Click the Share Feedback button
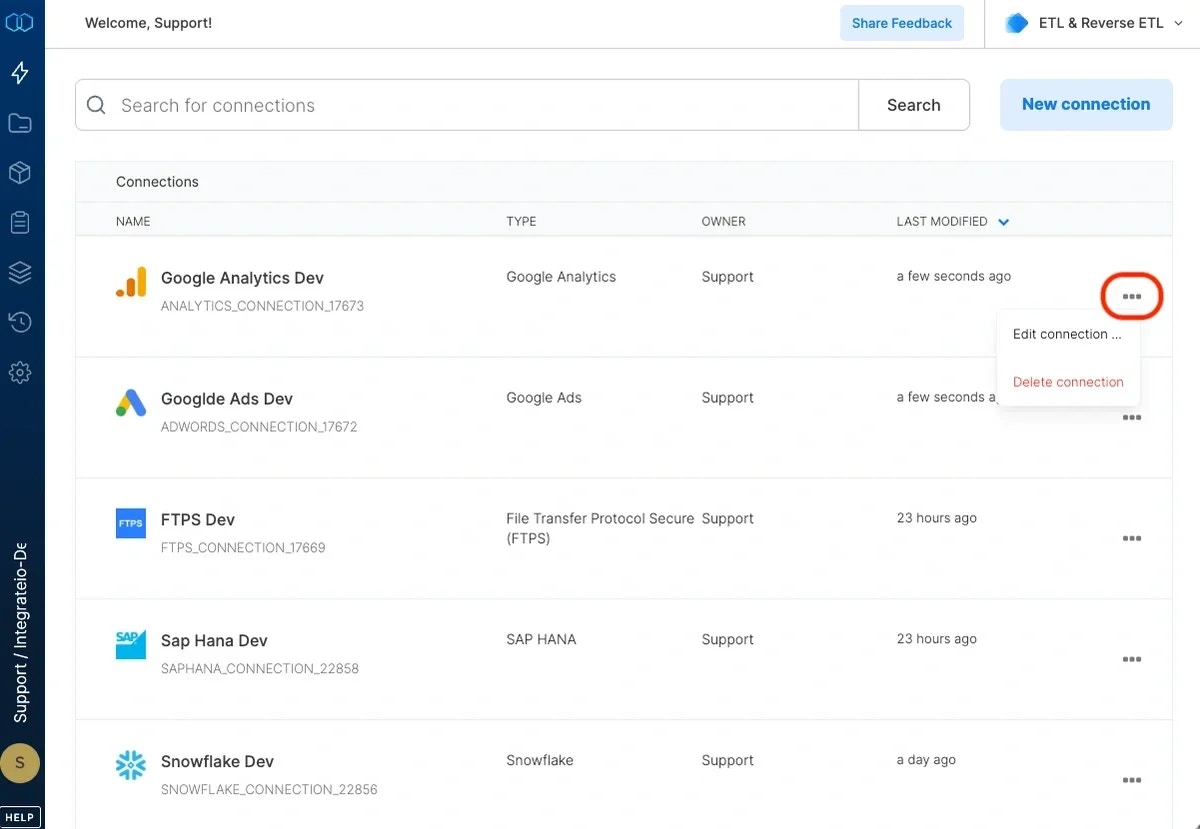The width and height of the screenshot is (1200, 829). (901, 22)
